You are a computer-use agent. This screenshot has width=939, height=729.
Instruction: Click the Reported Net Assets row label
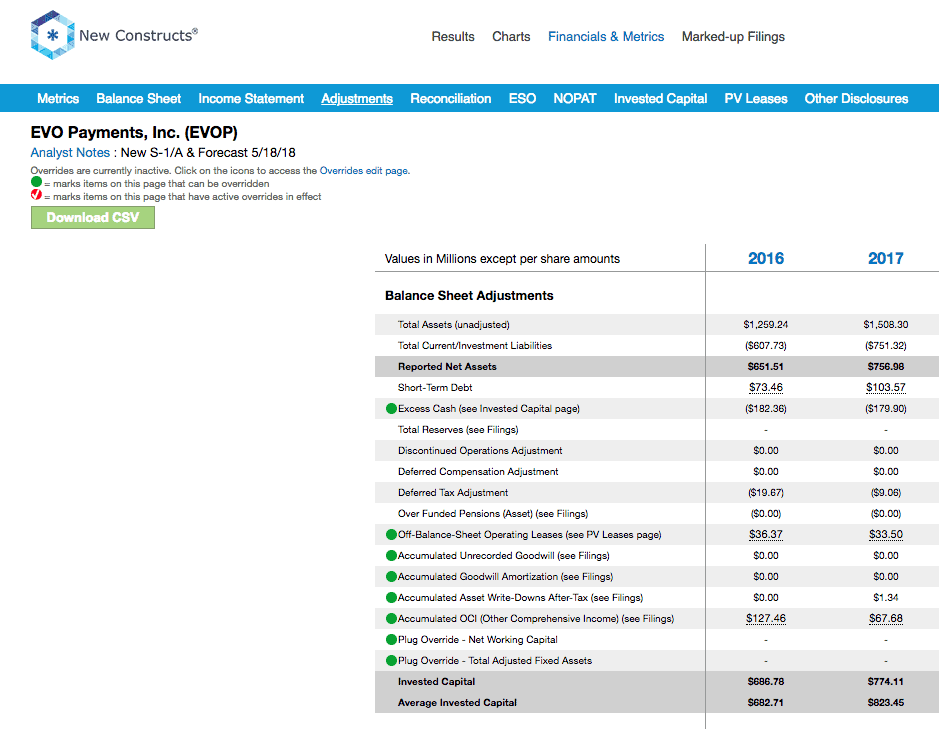pyautogui.click(x=447, y=367)
